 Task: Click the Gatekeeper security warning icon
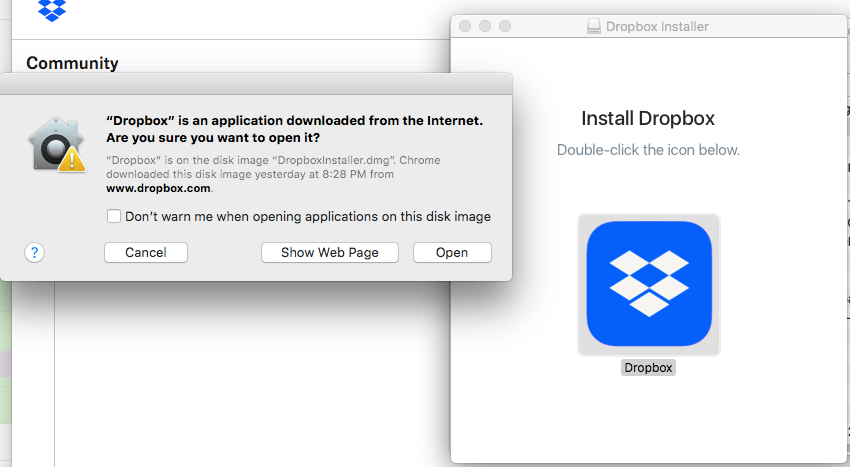(55, 144)
